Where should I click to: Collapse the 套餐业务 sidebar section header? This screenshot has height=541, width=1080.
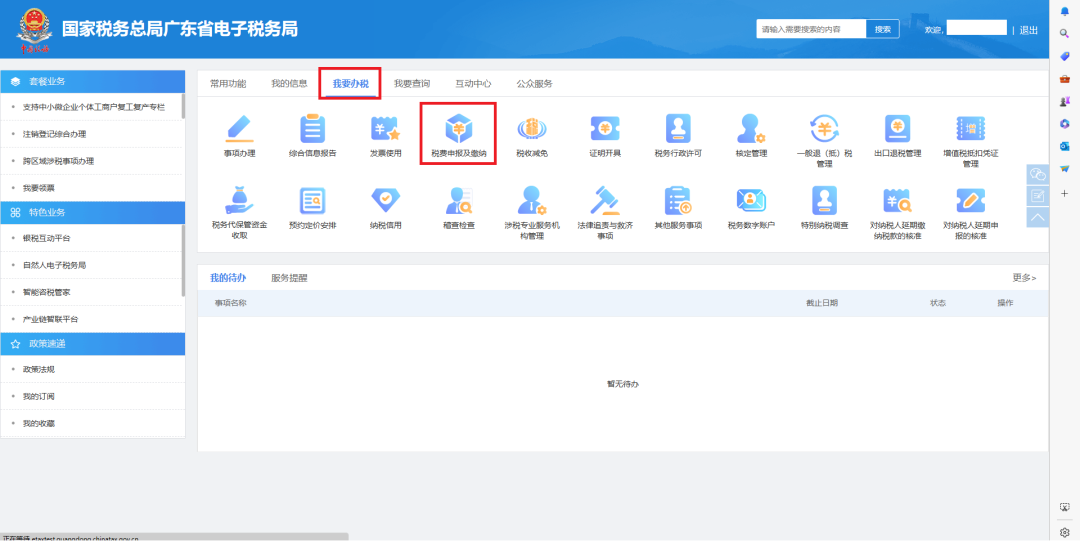point(92,81)
